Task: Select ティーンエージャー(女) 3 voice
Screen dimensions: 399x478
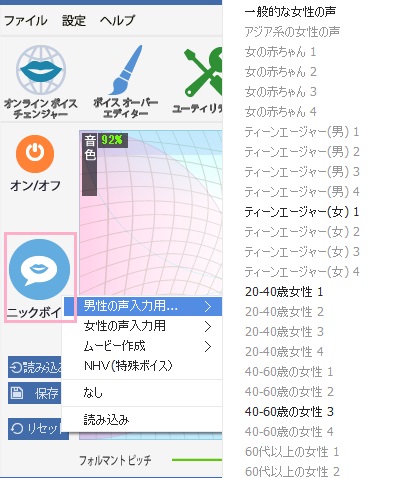Action: (x=302, y=252)
